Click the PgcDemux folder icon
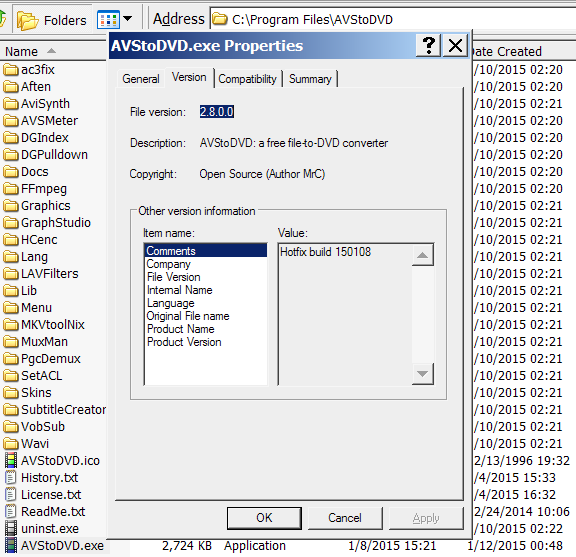Viewport: 576px width, 557px height. (10, 358)
